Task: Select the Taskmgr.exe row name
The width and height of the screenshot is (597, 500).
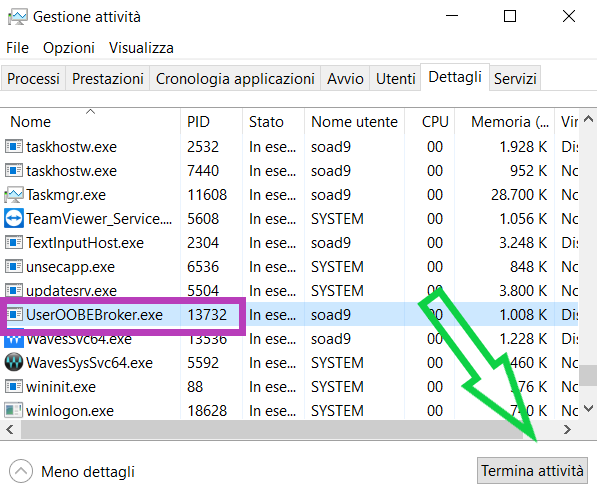Action: [66, 195]
